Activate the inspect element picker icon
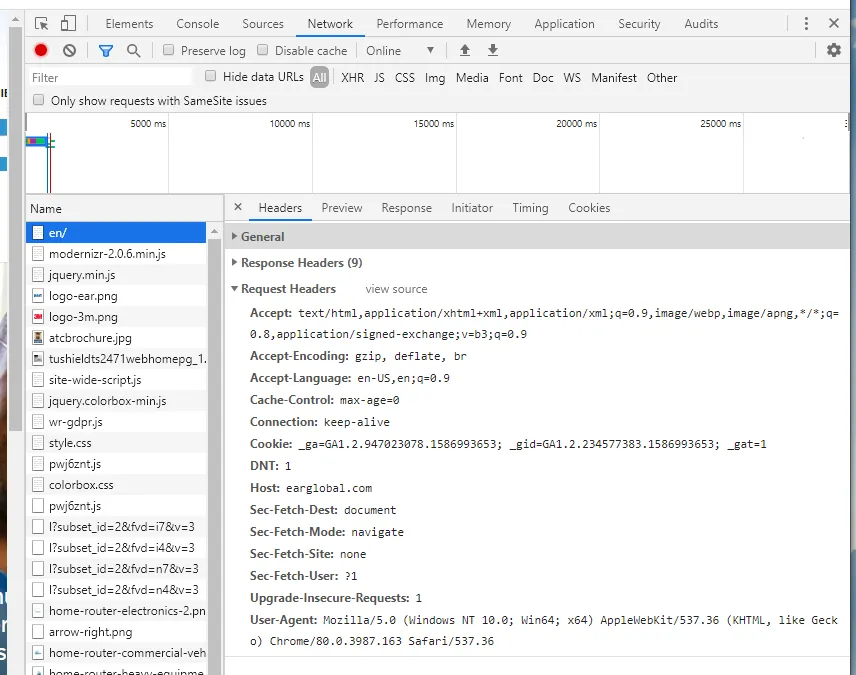 [41, 23]
